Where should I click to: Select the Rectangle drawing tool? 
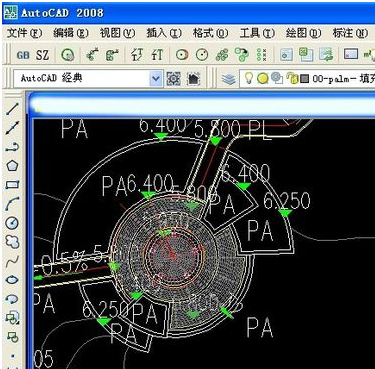tap(13, 184)
